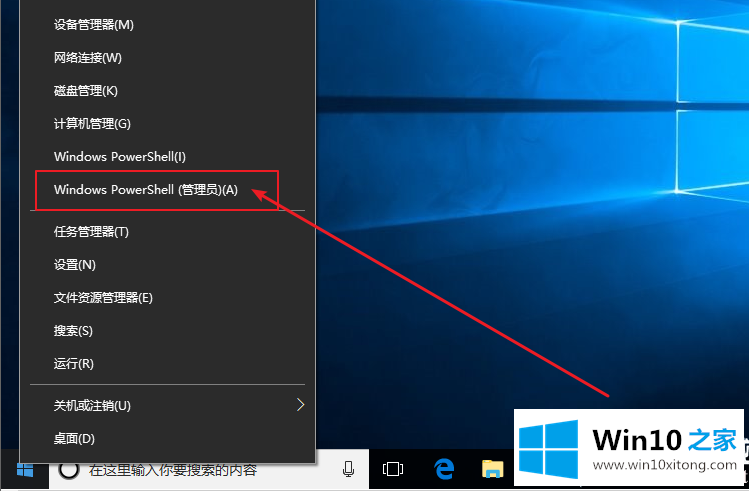Open File Explorer taskbar icon
This screenshot has height=491, width=749.
point(492,469)
